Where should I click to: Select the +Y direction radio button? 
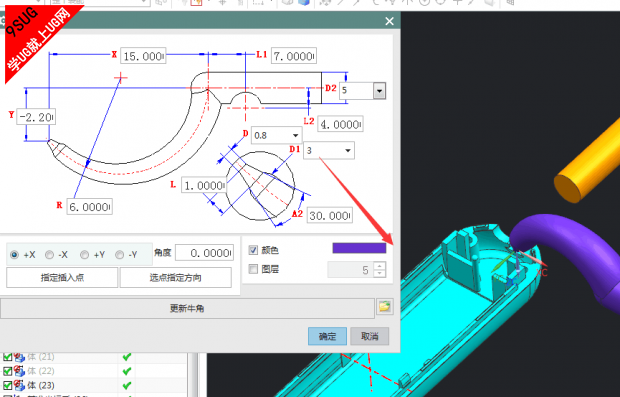[x=84, y=255]
